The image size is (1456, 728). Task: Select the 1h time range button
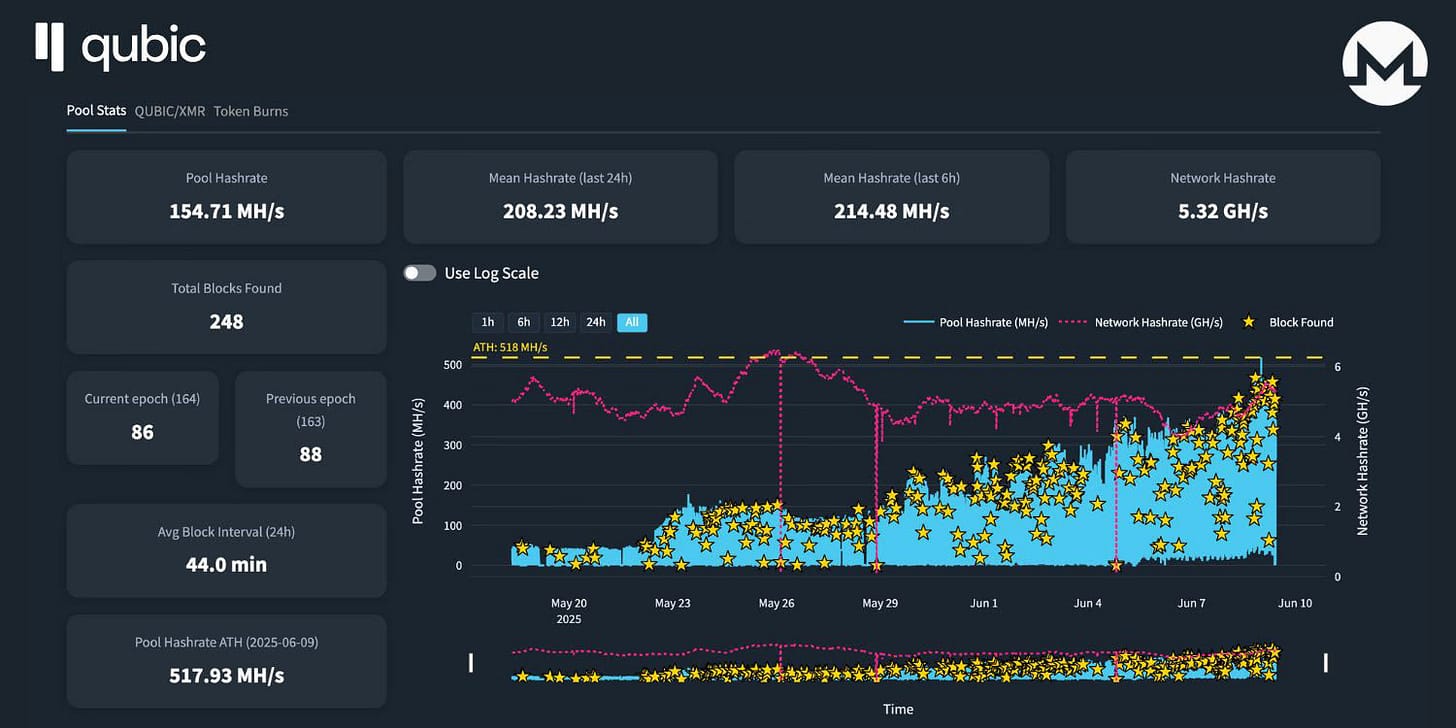[x=487, y=322]
